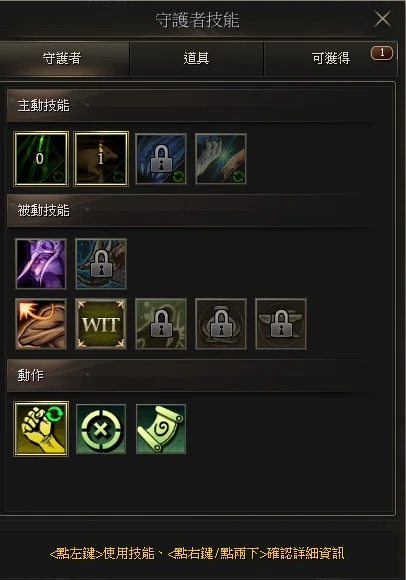This screenshot has width=406, height=580.
Task: Switch to the 可獲得 tab
Action: click(331, 58)
